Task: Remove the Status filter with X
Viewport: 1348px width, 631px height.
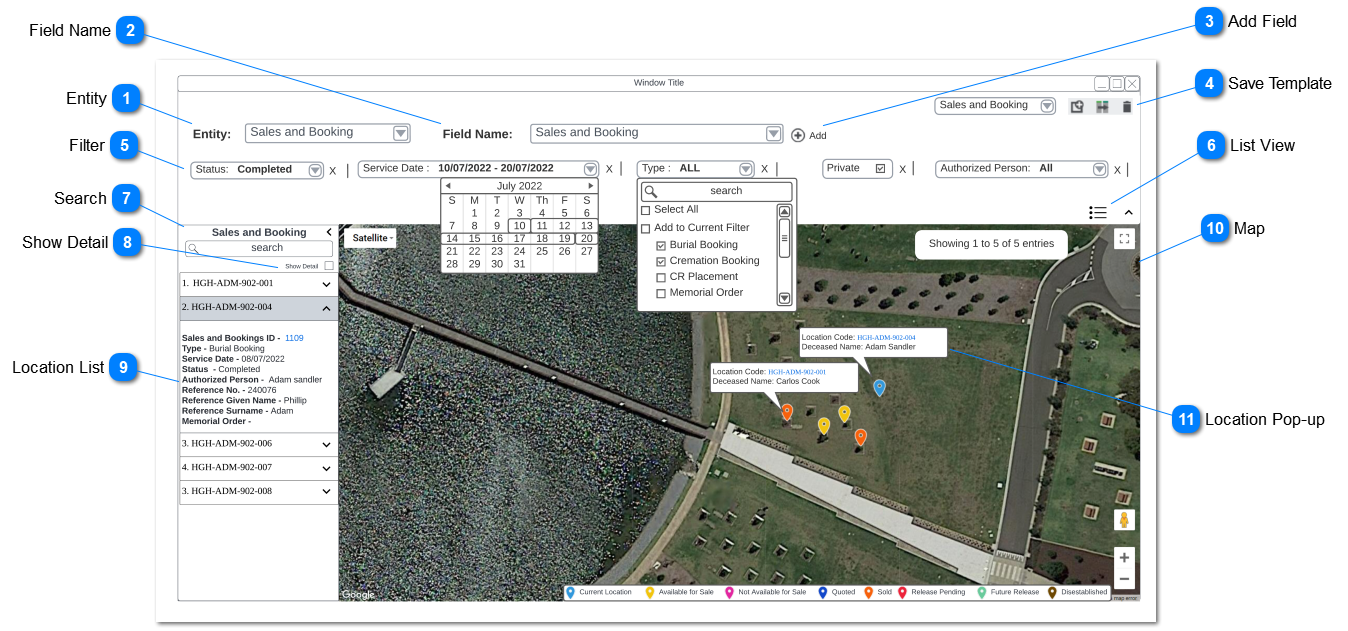Action: pyautogui.click(x=333, y=170)
